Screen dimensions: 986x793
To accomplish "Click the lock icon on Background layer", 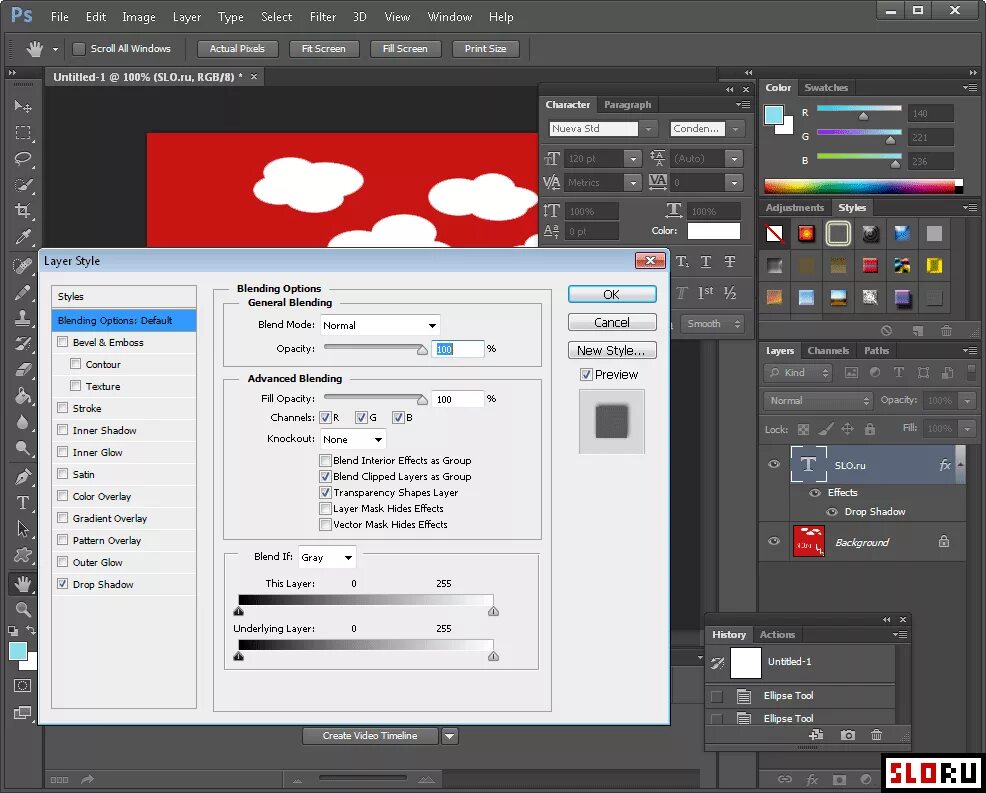I will point(944,541).
